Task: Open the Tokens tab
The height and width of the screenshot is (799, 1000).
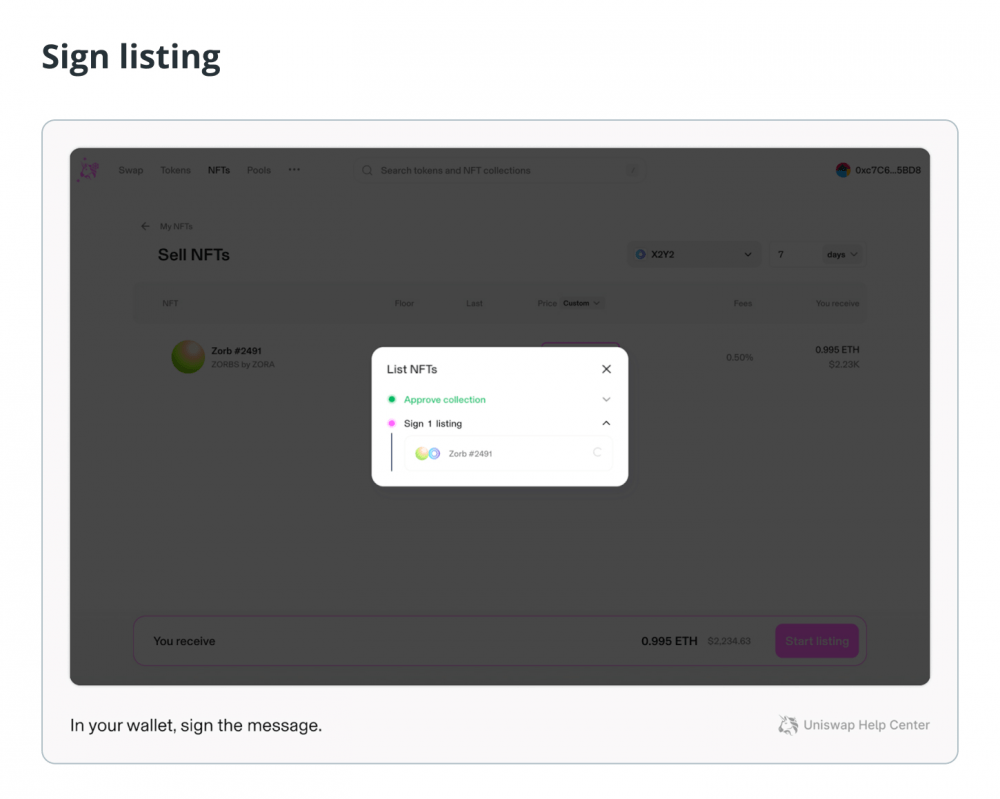Action: (175, 170)
